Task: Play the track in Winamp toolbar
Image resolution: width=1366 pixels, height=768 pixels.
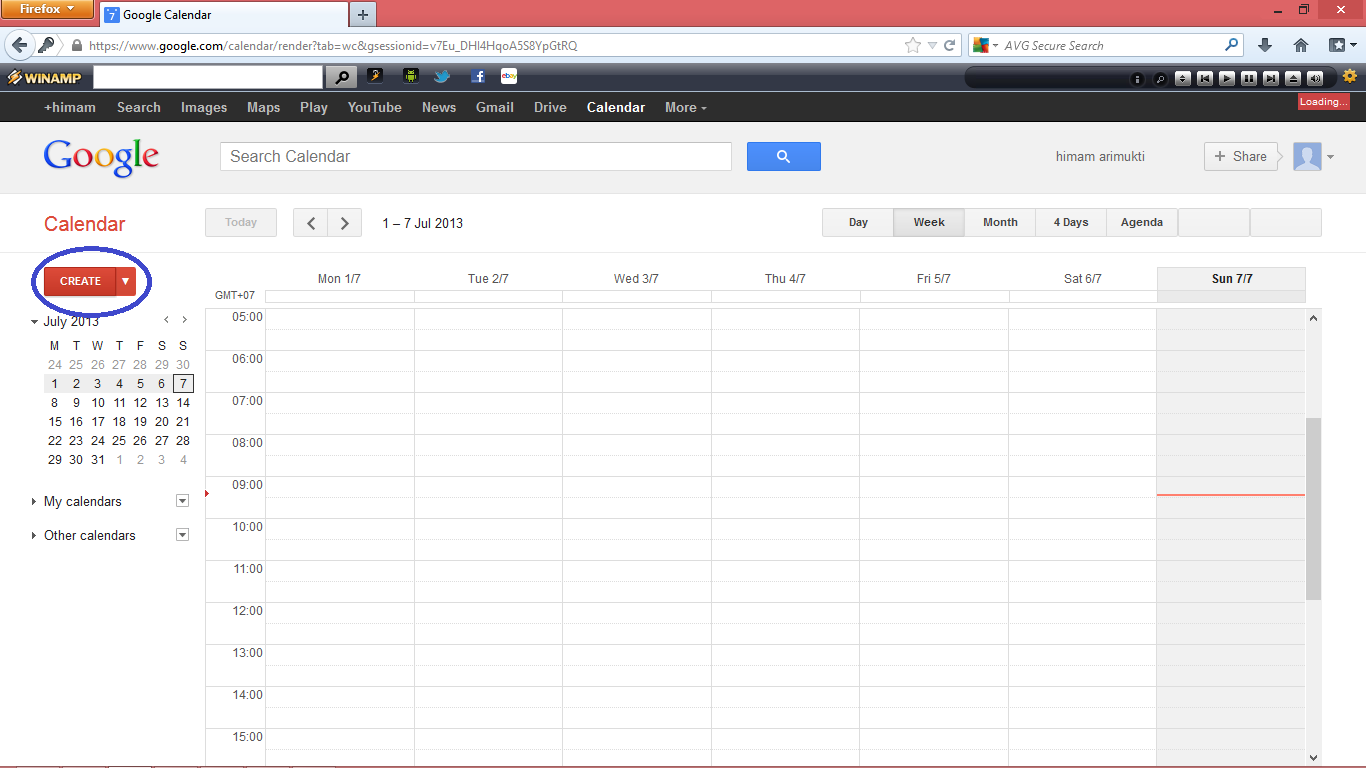Action: (1227, 78)
